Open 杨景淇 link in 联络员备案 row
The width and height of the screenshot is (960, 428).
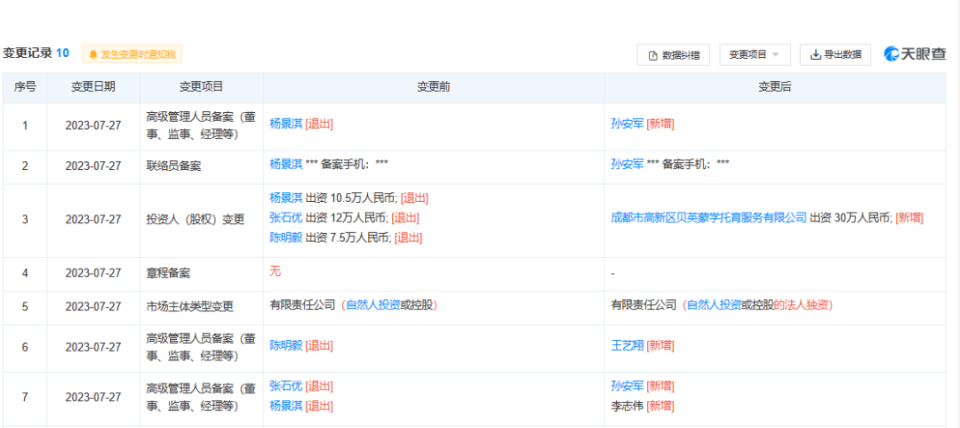click(287, 164)
